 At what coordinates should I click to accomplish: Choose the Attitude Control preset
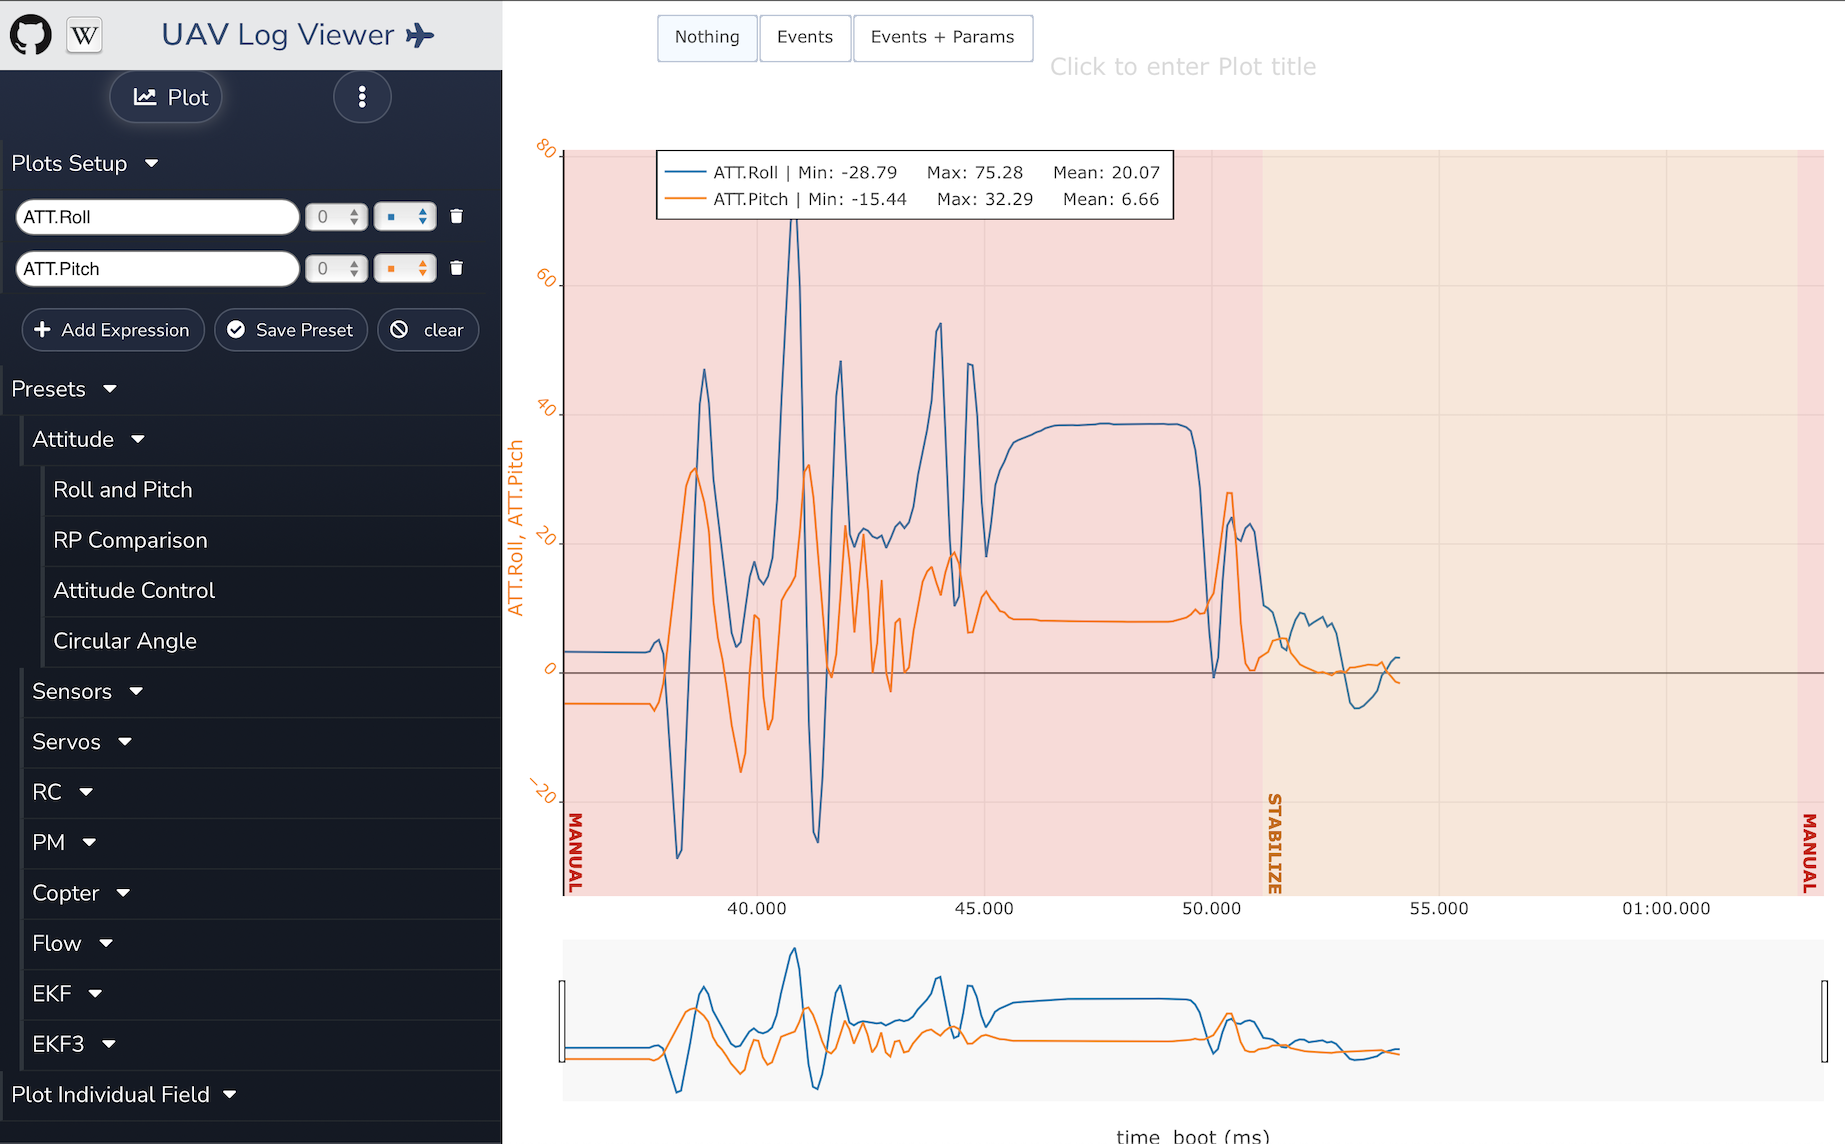[134, 590]
